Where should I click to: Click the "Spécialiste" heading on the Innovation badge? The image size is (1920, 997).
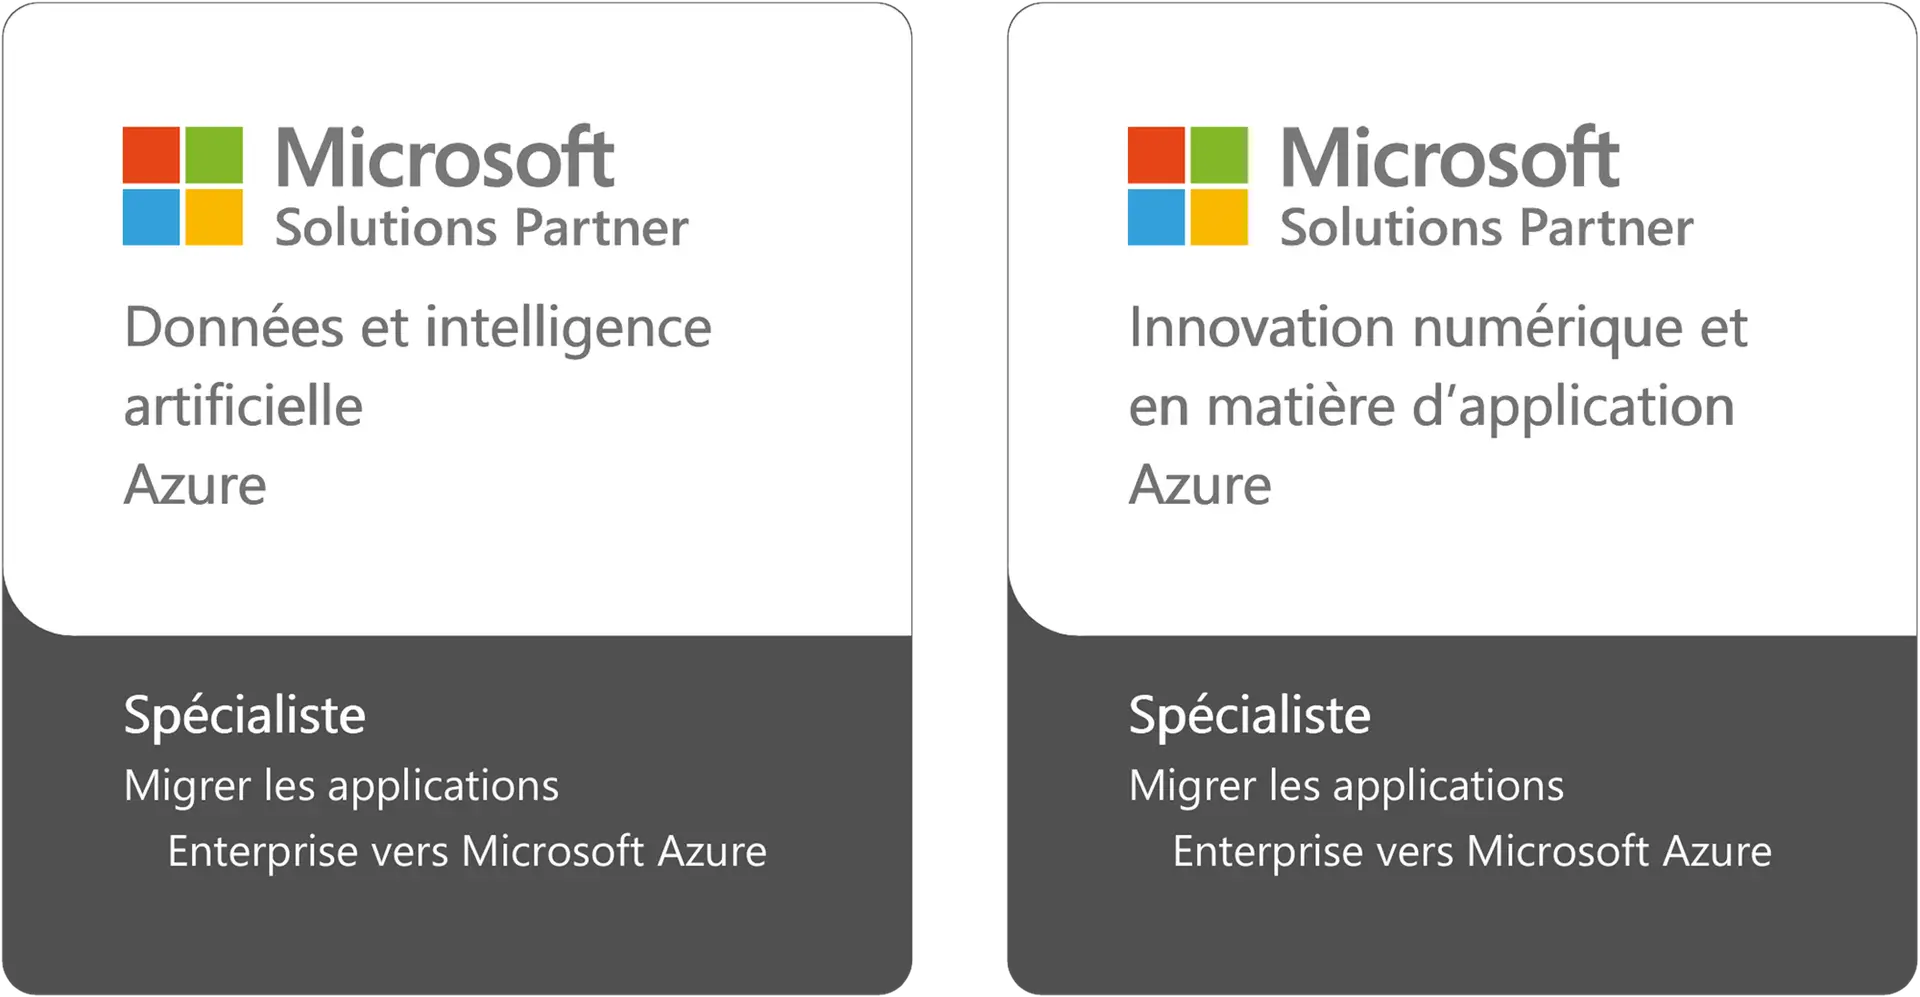click(1250, 716)
